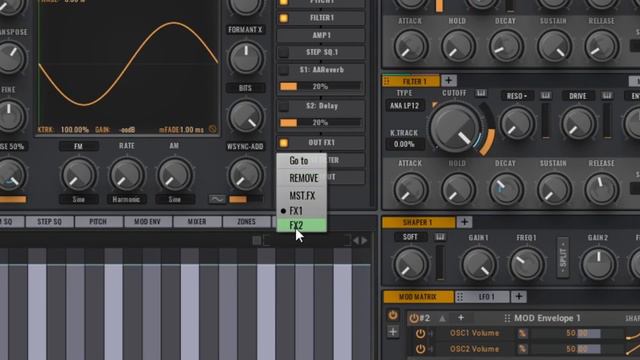Collapse mod slot #2 with the triangle arrow
The image size is (640, 360).
click(x=442, y=318)
